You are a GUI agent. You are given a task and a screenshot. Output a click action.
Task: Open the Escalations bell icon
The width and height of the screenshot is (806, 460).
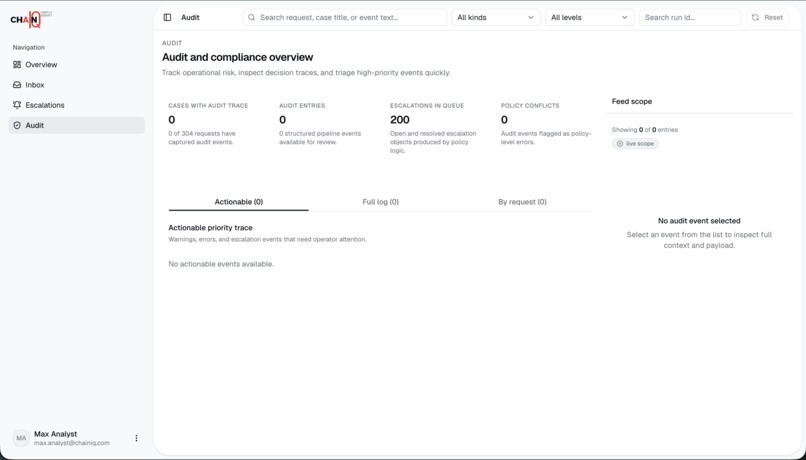(17, 105)
